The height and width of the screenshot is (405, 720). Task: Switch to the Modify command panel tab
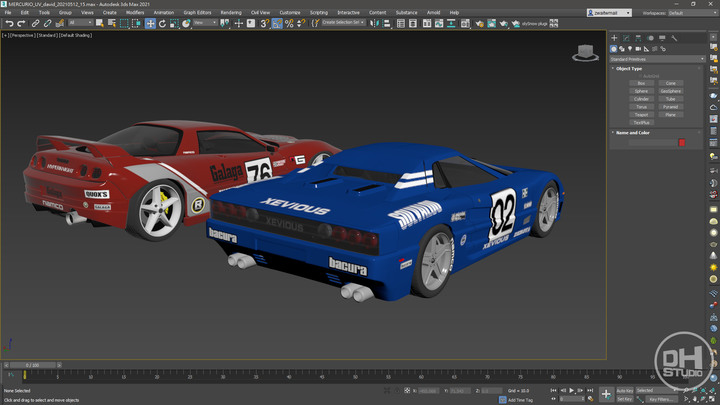(x=626, y=38)
